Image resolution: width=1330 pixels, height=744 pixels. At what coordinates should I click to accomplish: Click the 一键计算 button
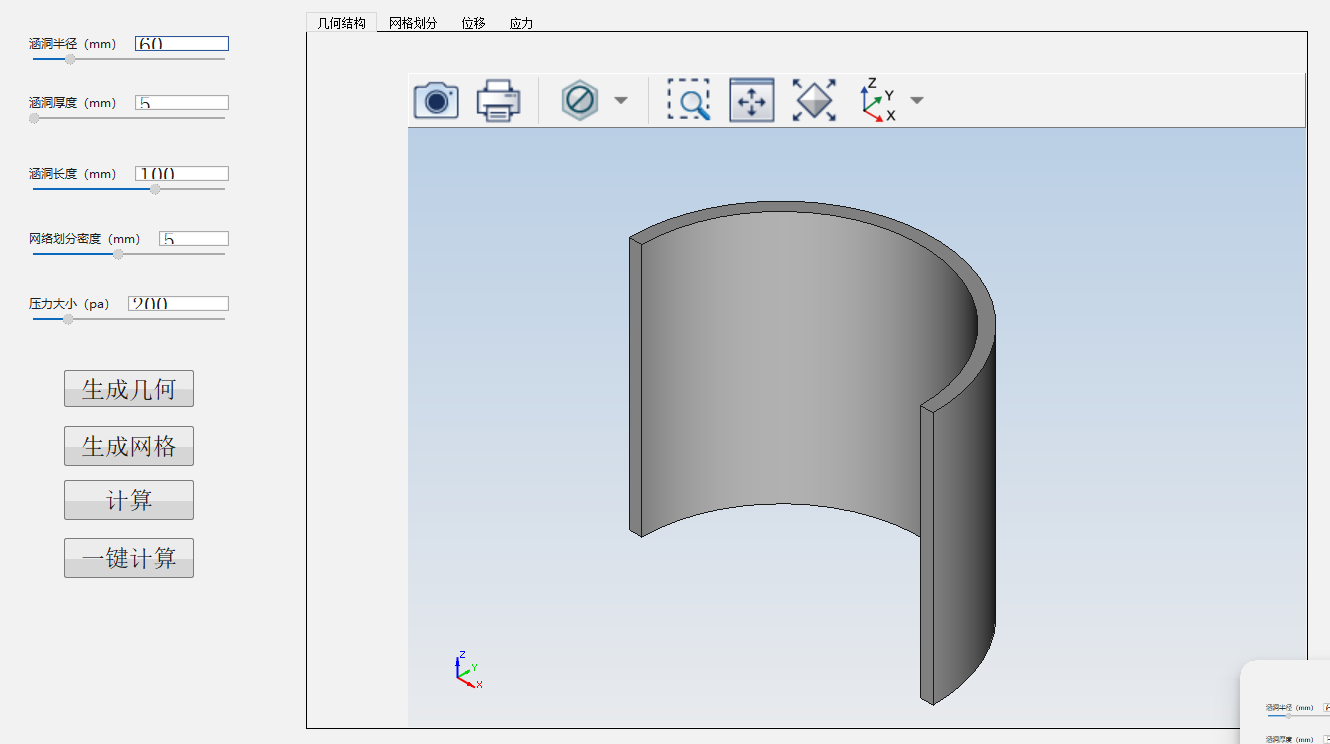(129, 558)
